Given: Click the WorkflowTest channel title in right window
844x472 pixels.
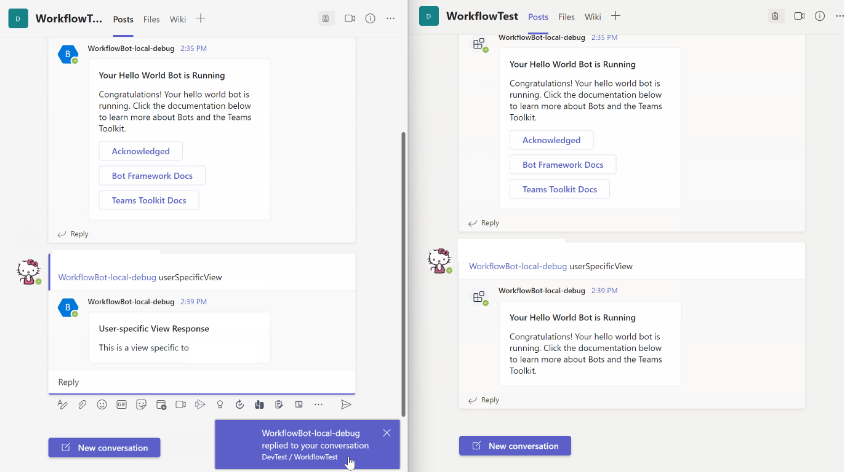Looking at the screenshot, I should click(x=482, y=16).
